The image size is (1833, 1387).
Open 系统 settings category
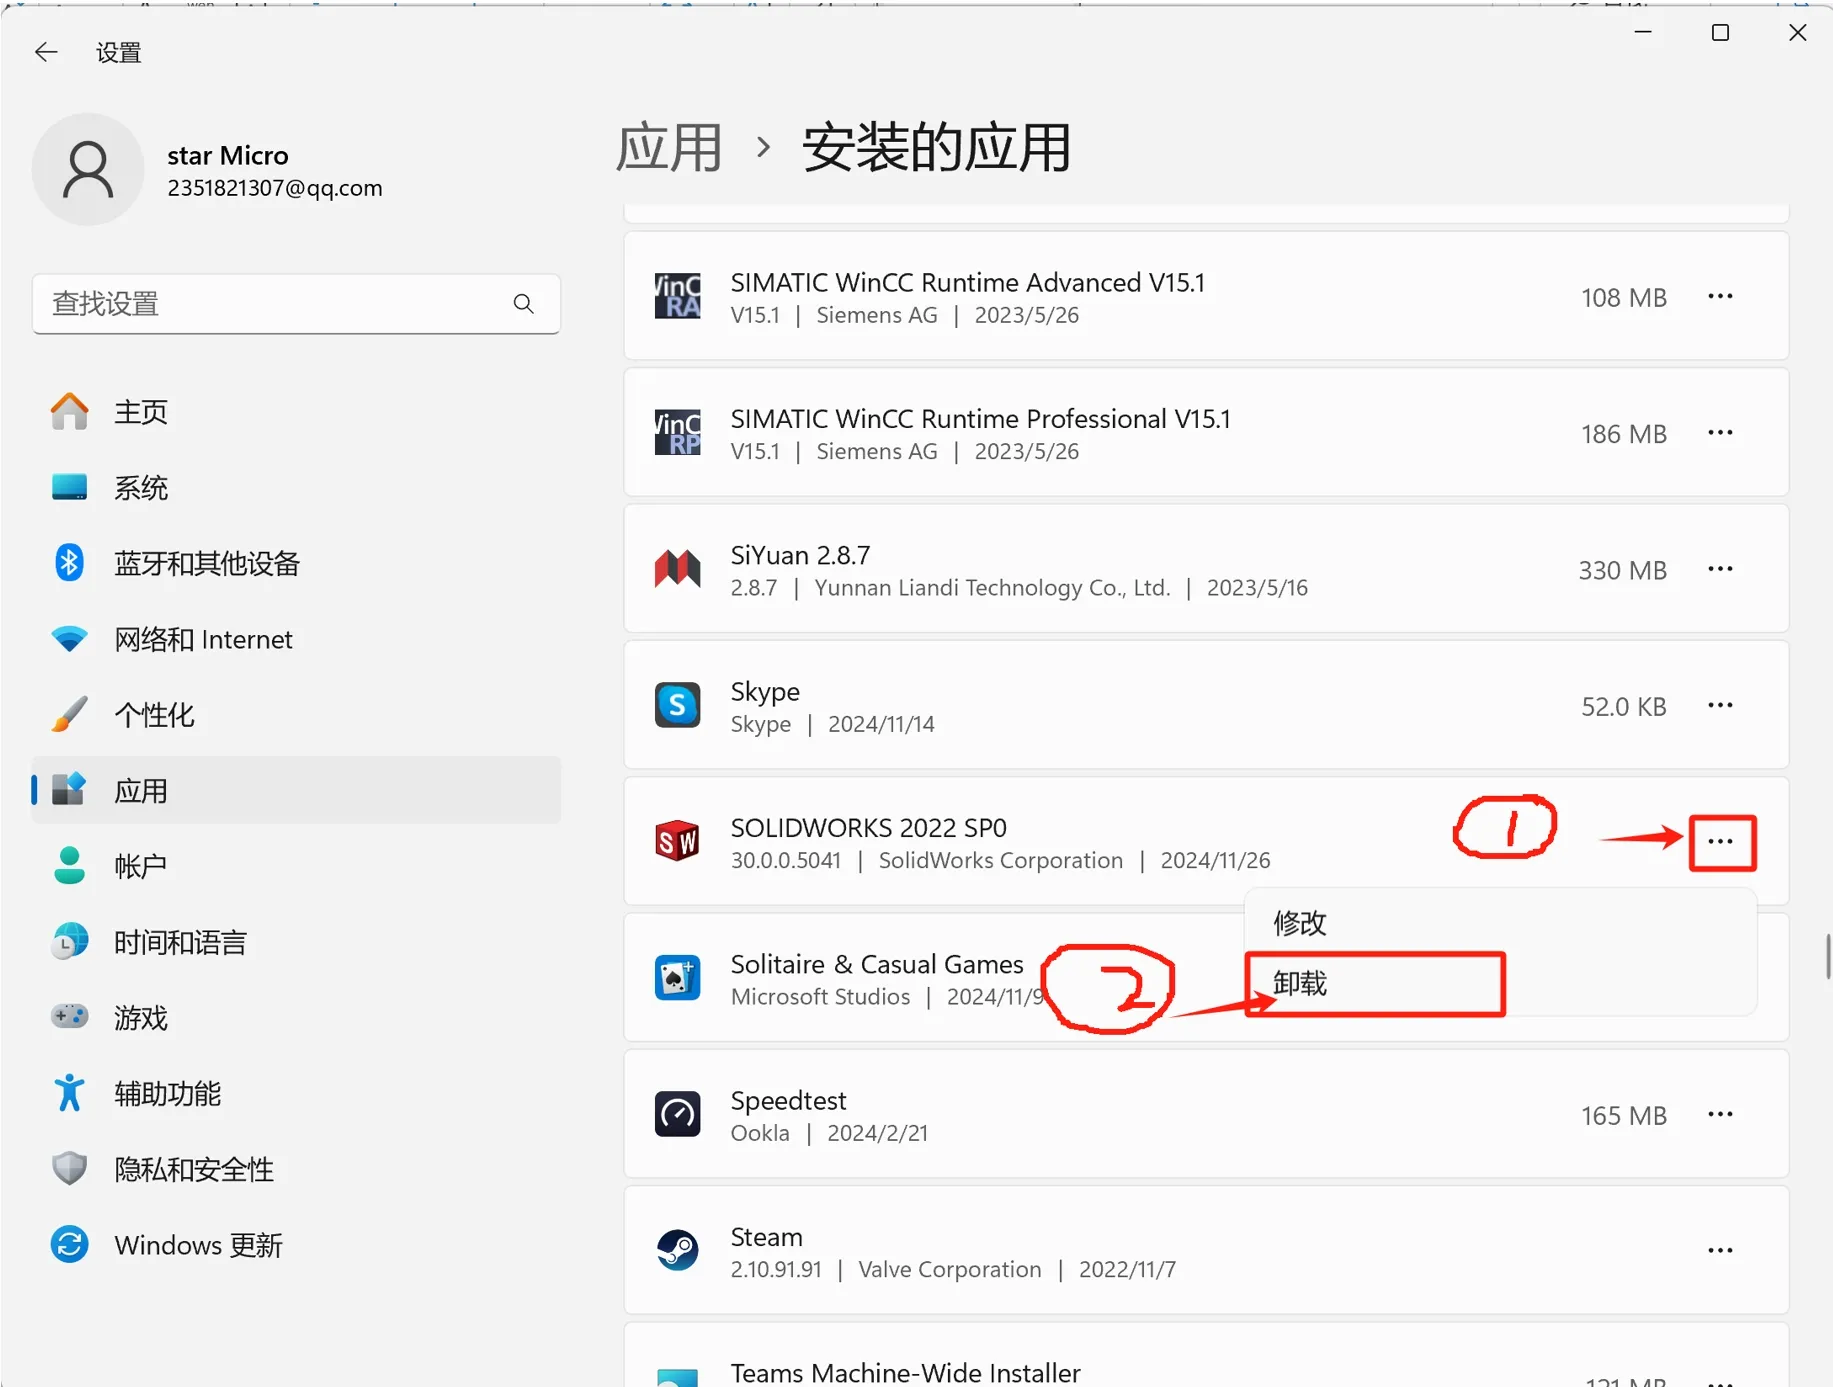coord(296,488)
